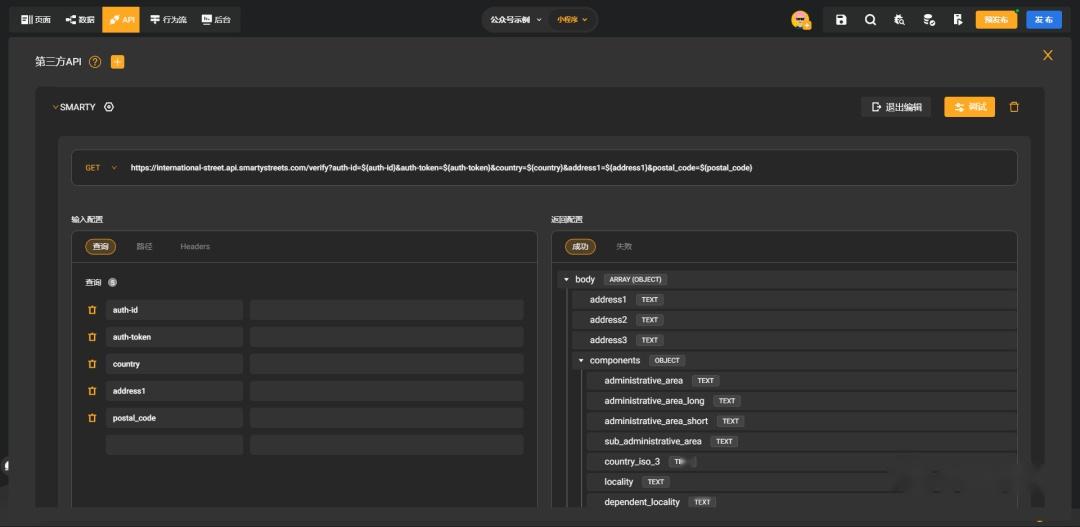Select the administrative_area_short row
This screenshot has height=527, width=1080.
(x=802, y=421)
